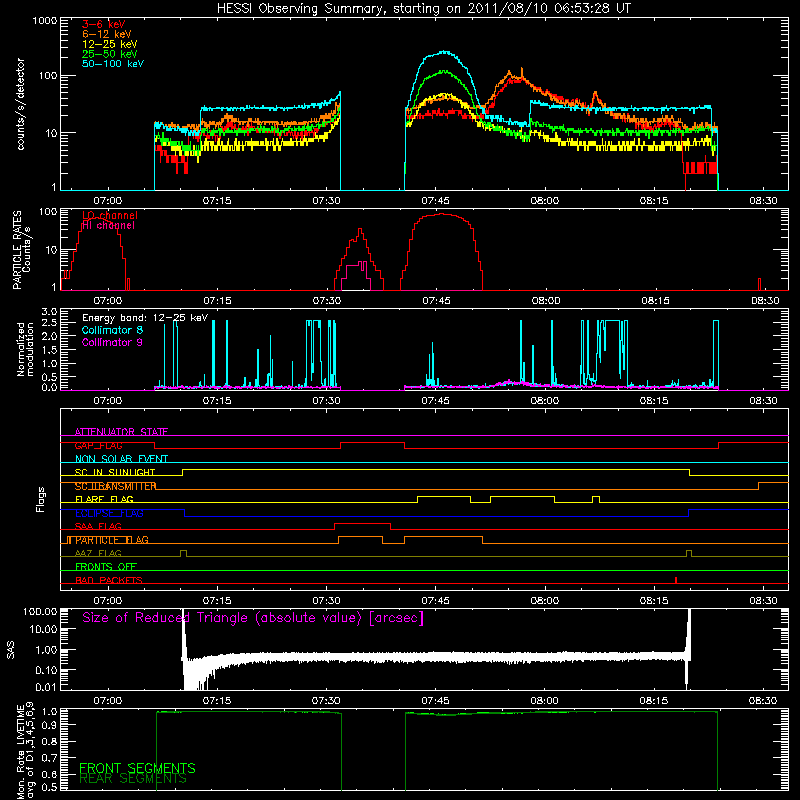Select the Collimator 9 legend label

pos(112,342)
